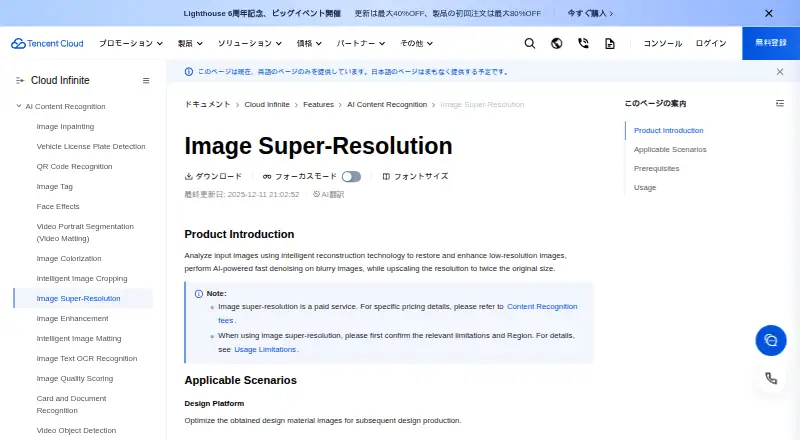Open the search magnifier icon
Screen dimensions: 800x440
click(x=530, y=43)
